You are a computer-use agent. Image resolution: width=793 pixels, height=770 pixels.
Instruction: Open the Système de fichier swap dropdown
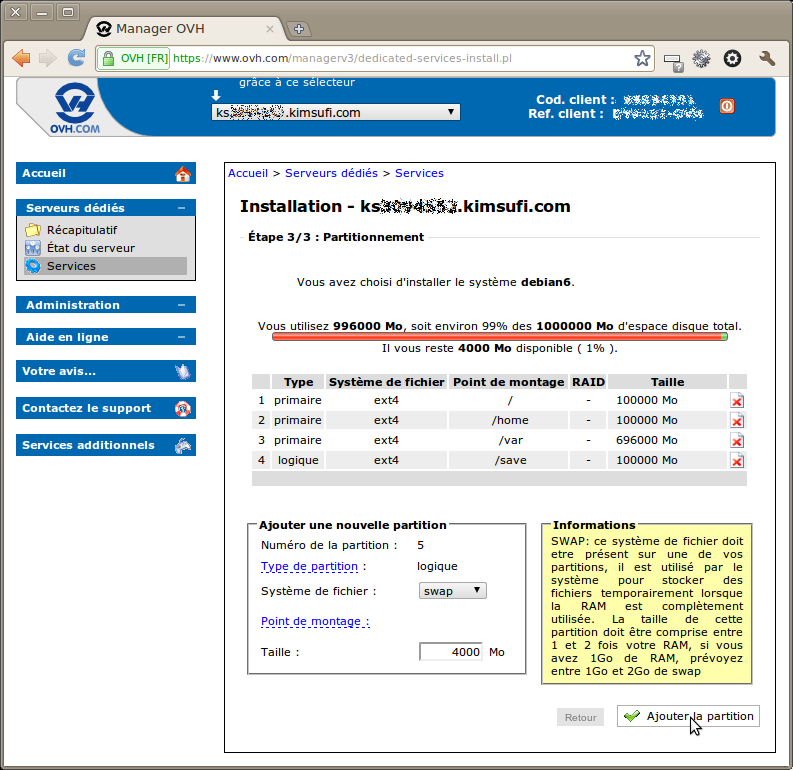pyautogui.click(x=453, y=591)
